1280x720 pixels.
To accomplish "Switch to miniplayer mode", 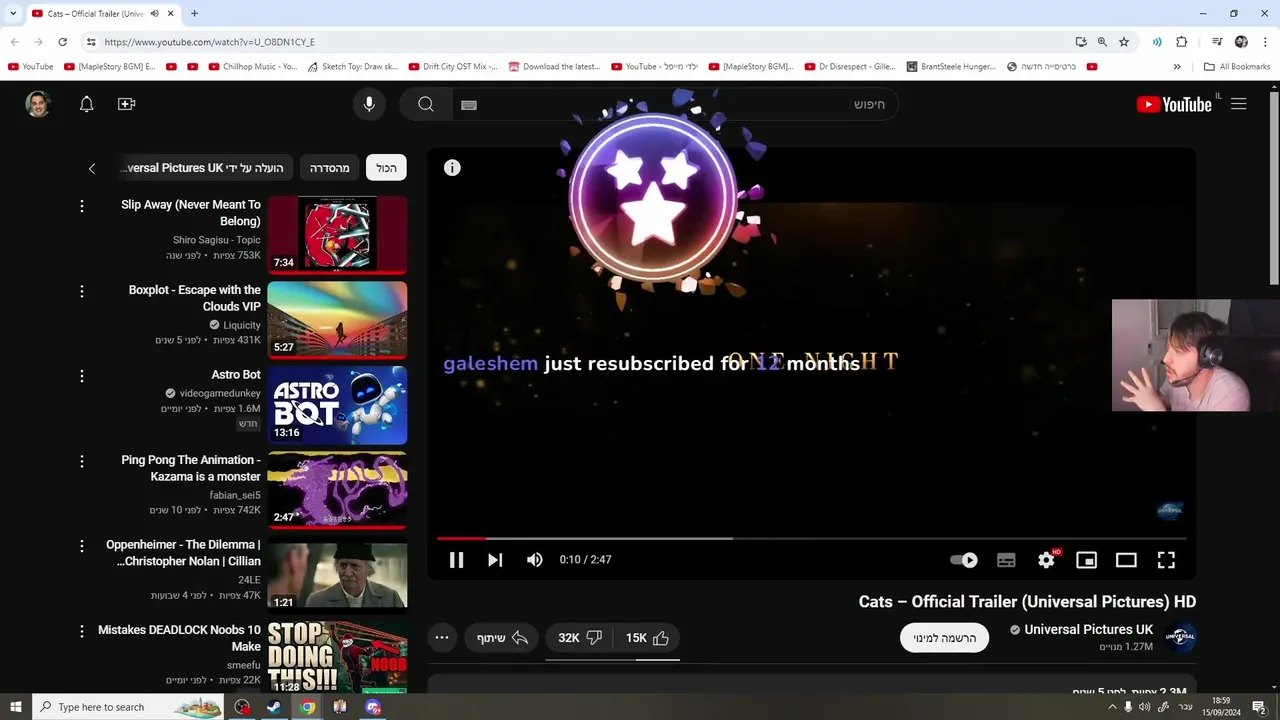I will coord(1086,560).
